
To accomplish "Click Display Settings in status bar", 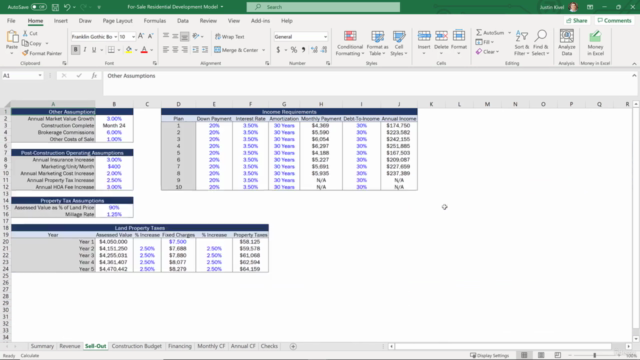I will pyautogui.click(x=489, y=356).
